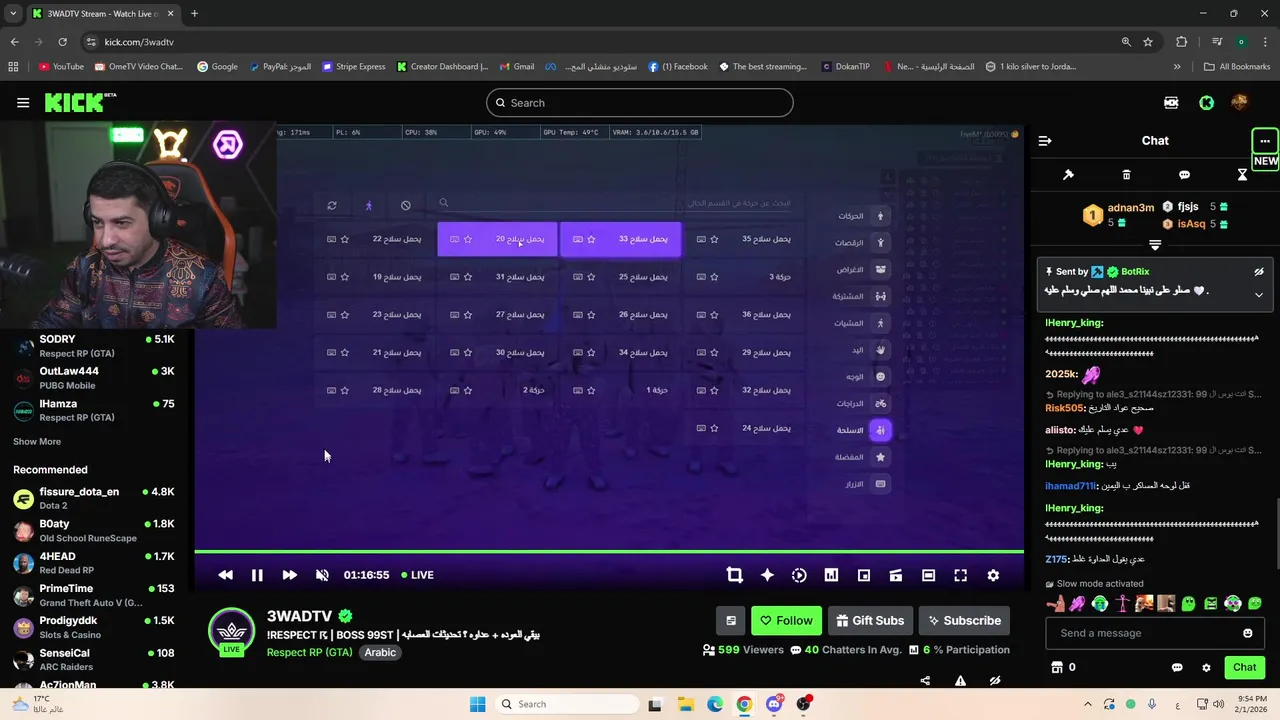
Task: Enter fullscreen on the video player
Action: (x=961, y=575)
